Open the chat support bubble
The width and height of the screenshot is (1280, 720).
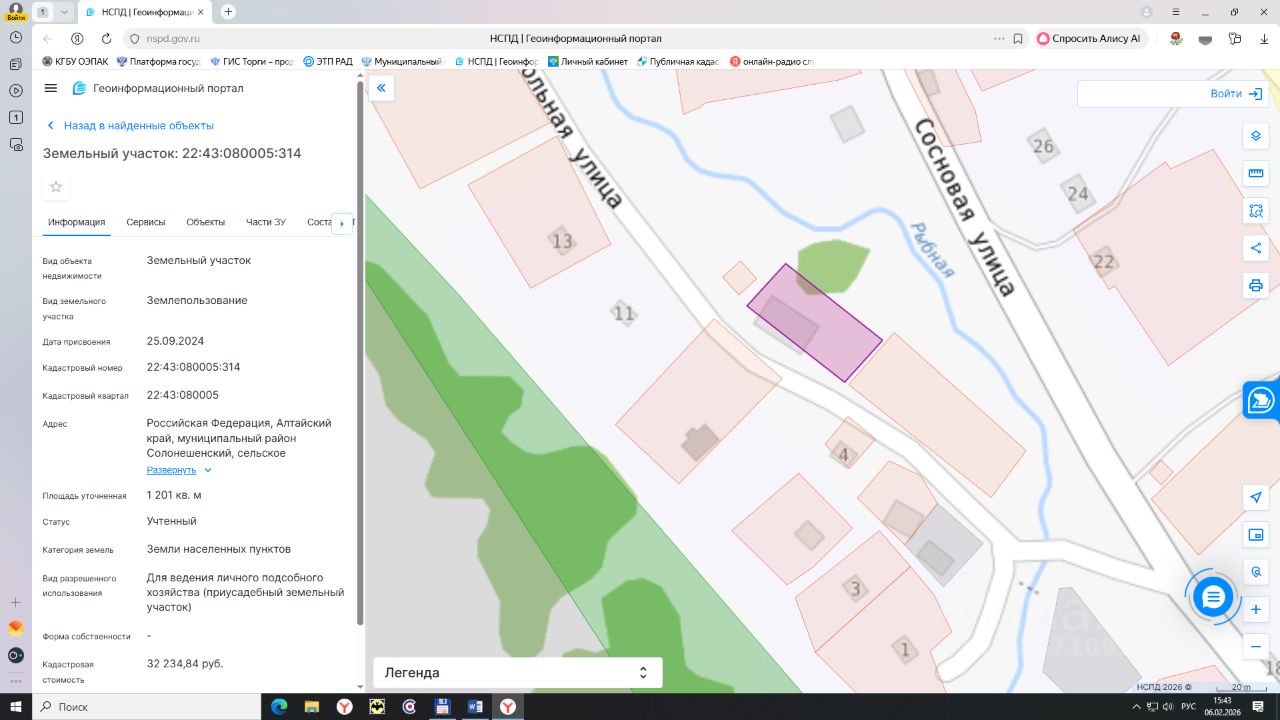point(1213,597)
